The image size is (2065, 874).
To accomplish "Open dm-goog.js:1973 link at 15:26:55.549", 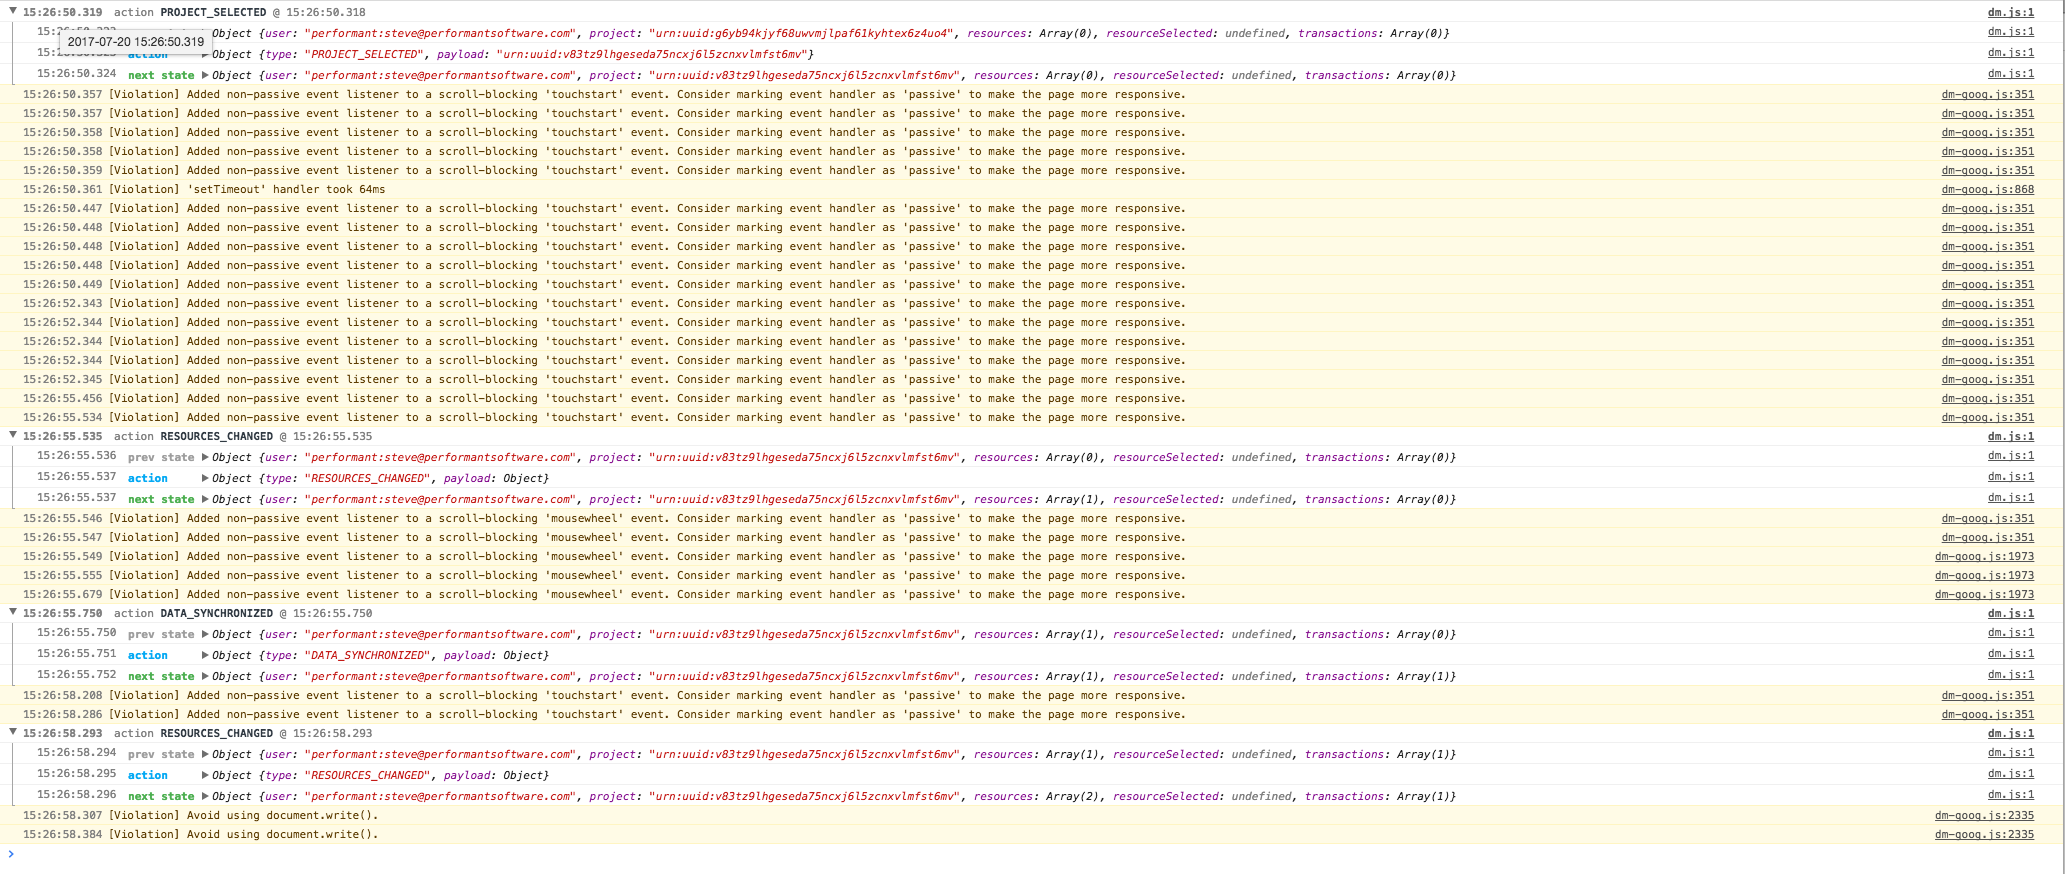I will pyautogui.click(x=1984, y=557).
